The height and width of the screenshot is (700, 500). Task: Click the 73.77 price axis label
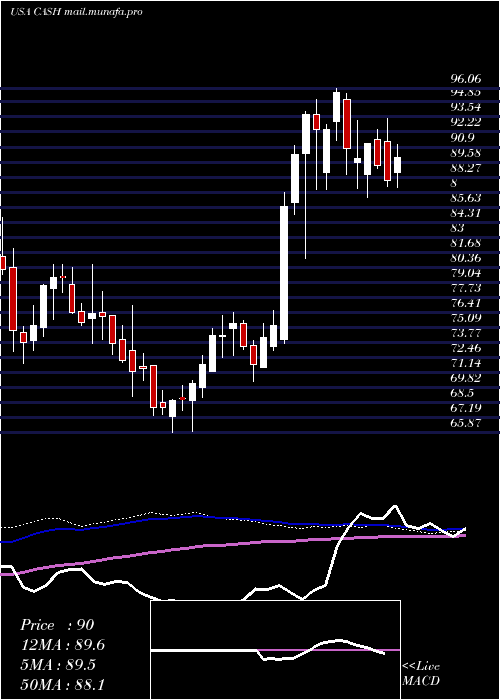point(466,333)
